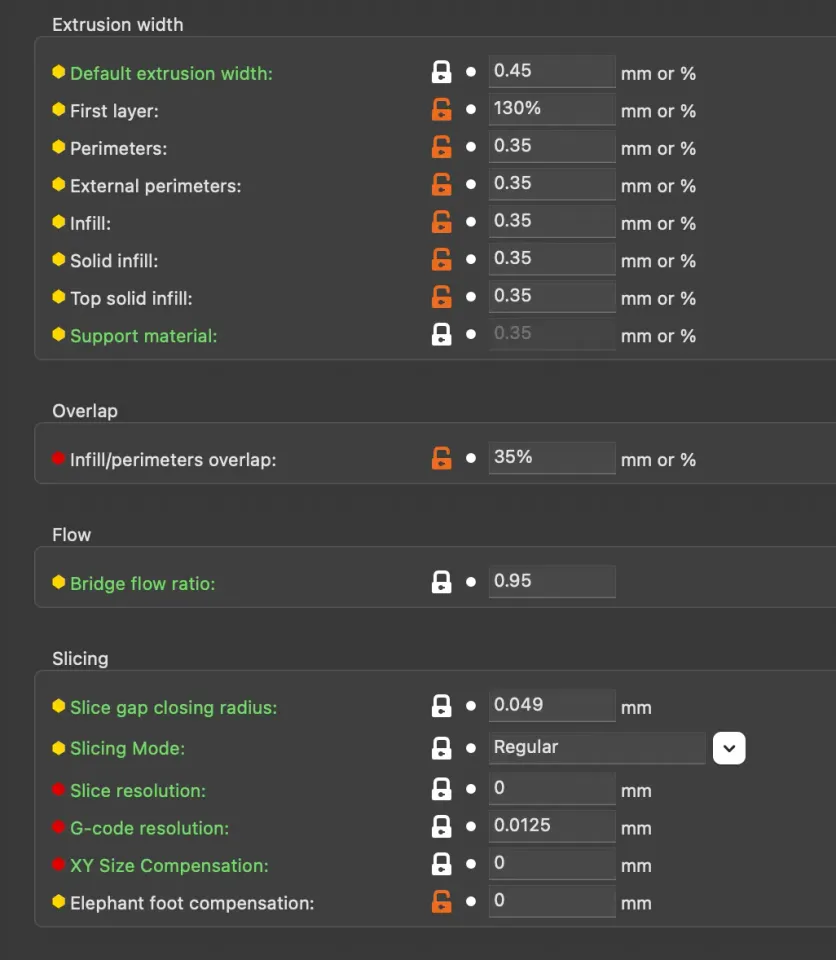Click the Bridge flow ratio input field

[x=551, y=581]
